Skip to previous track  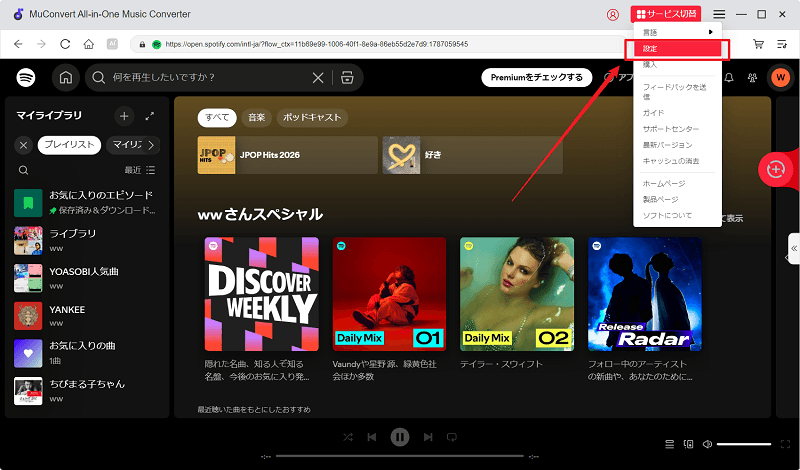coord(372,437)
